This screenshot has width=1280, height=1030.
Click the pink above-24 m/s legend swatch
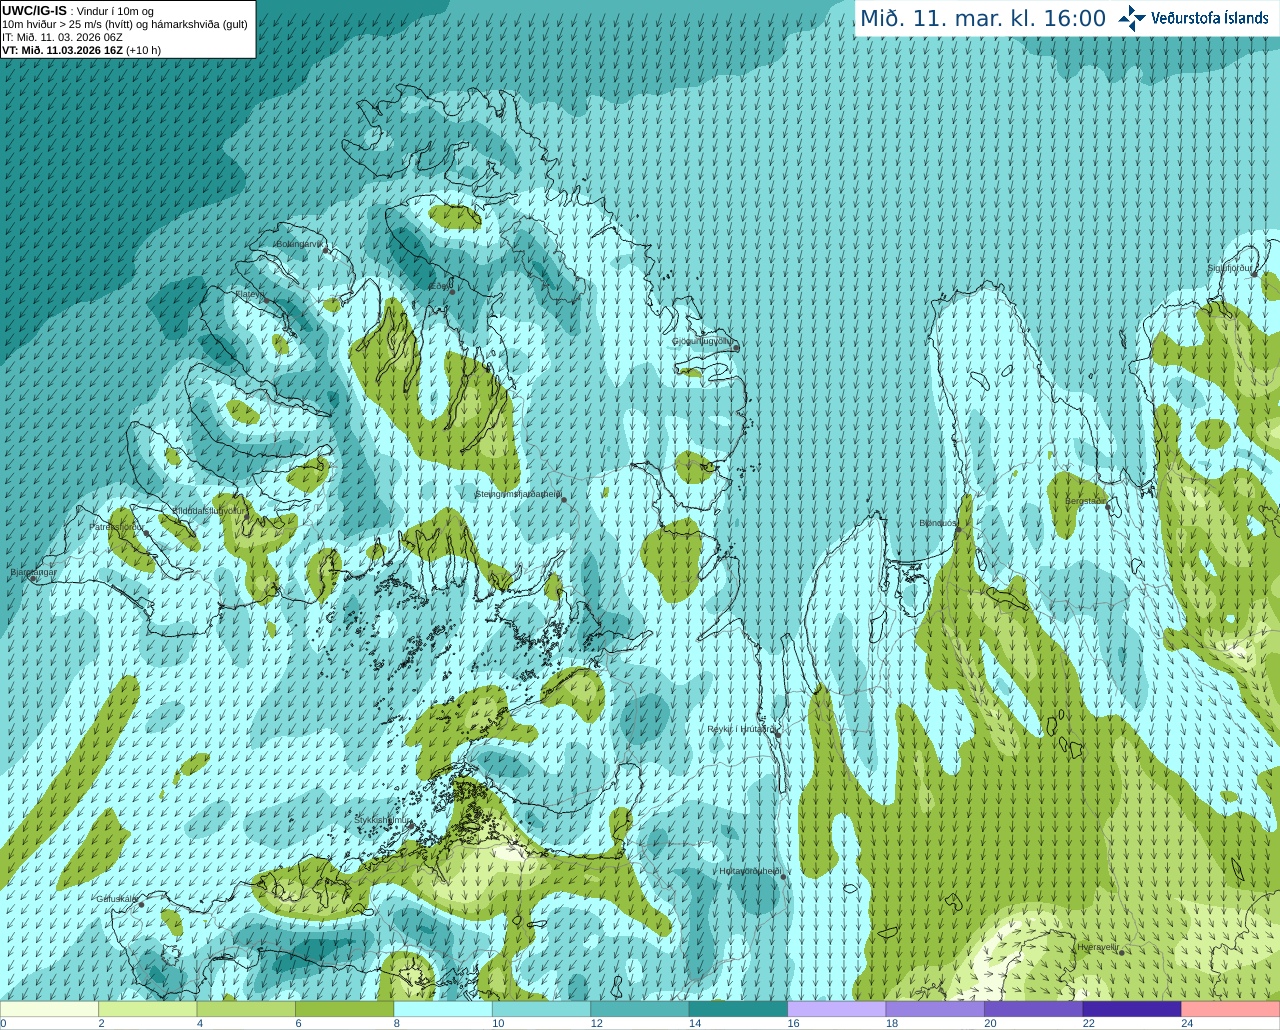point(1231,1009)
